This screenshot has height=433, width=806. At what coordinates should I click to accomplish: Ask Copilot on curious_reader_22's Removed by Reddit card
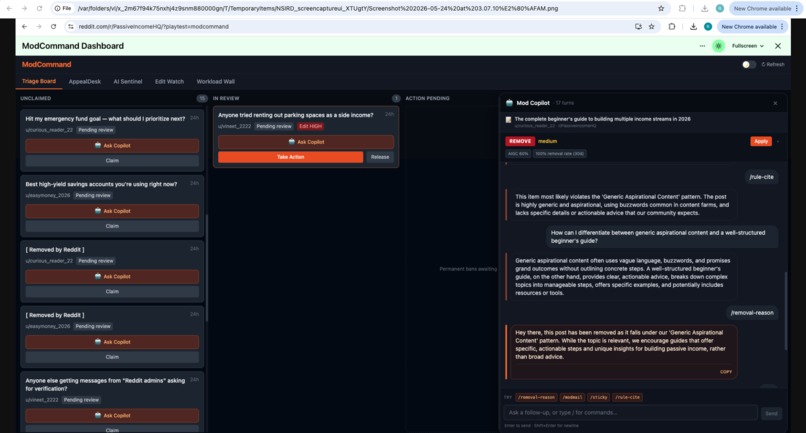click(x=112, y=276)
